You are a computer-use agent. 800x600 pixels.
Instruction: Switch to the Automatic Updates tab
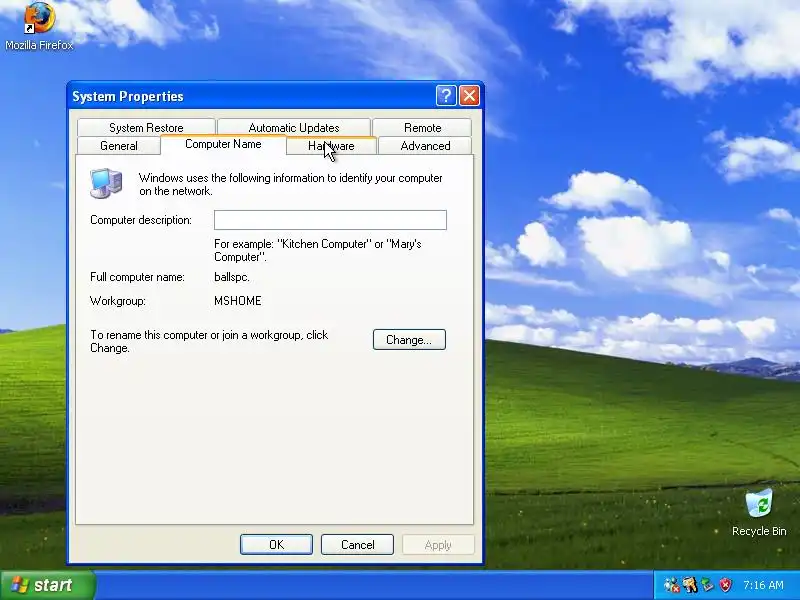[294, 127]
